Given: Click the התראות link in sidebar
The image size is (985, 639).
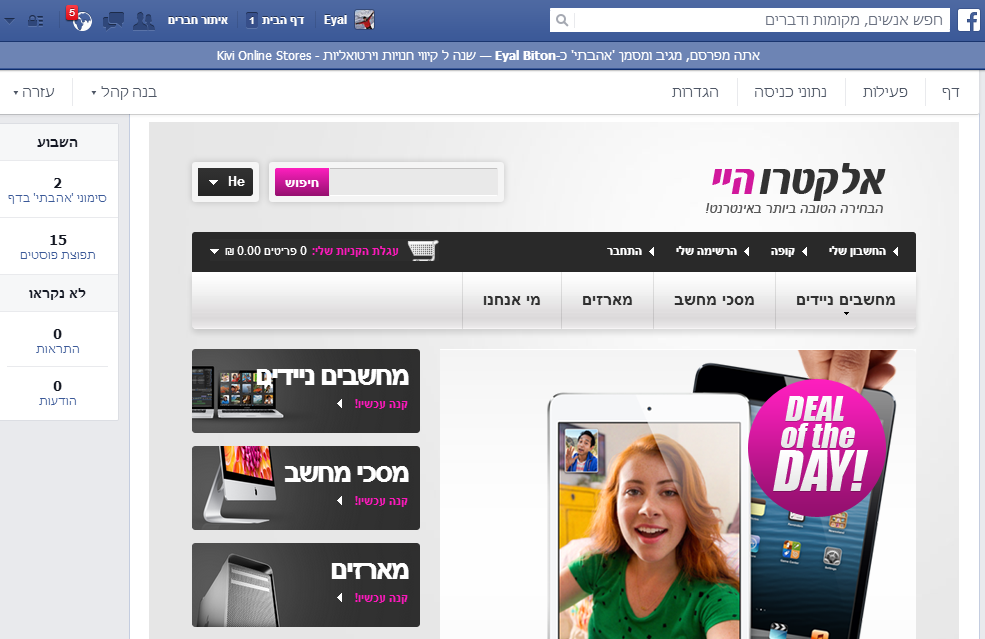Looking at the screenshot, I should [x=58, y=349].
